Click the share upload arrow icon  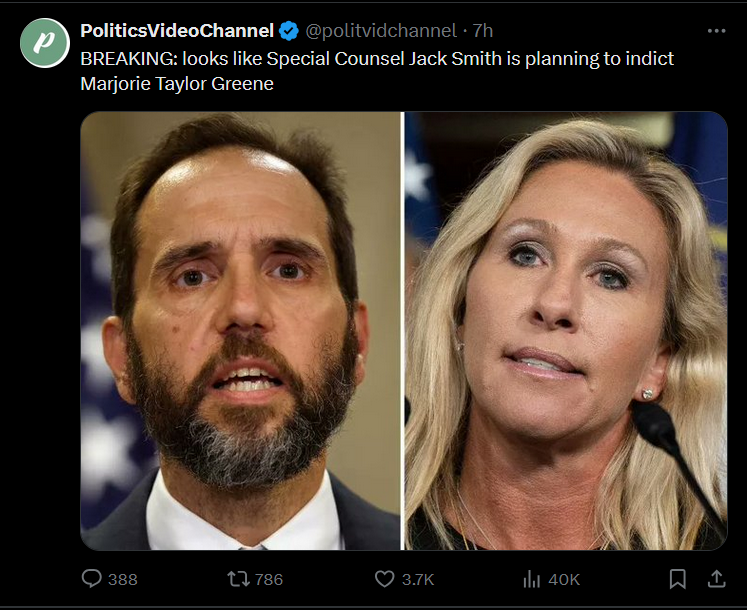point(716,579)
